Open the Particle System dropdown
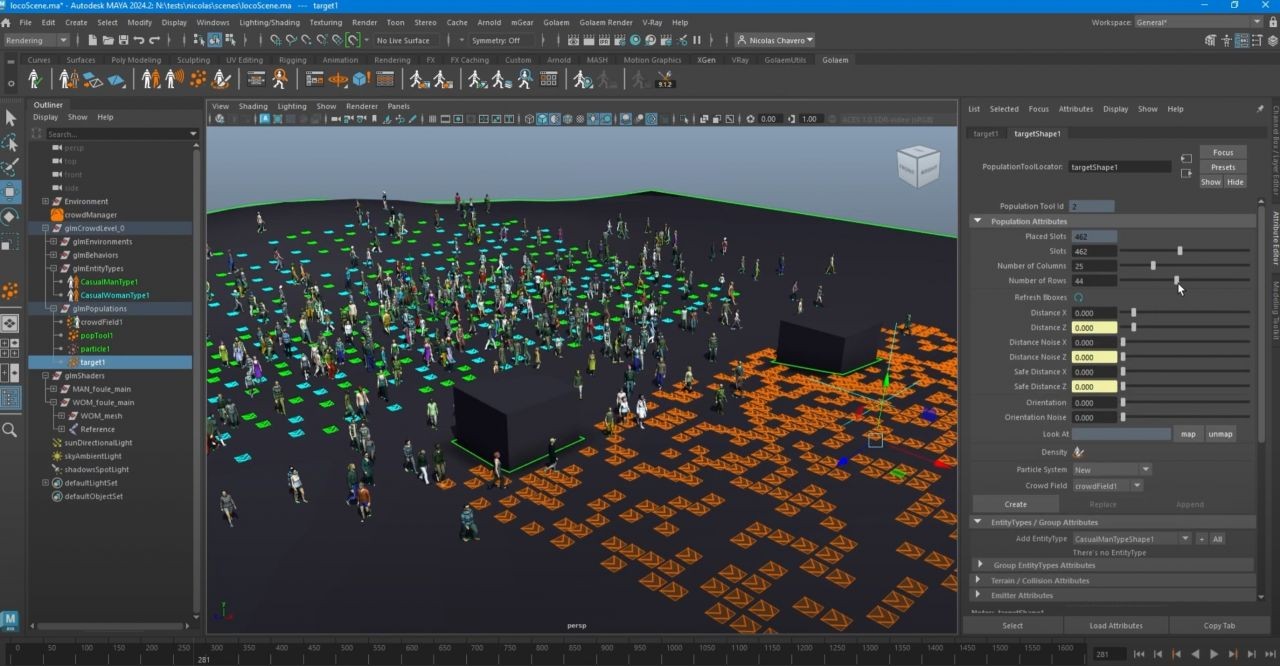Image resolution: width=1280 pixels, height=666 pixels. pos(1112,469)
